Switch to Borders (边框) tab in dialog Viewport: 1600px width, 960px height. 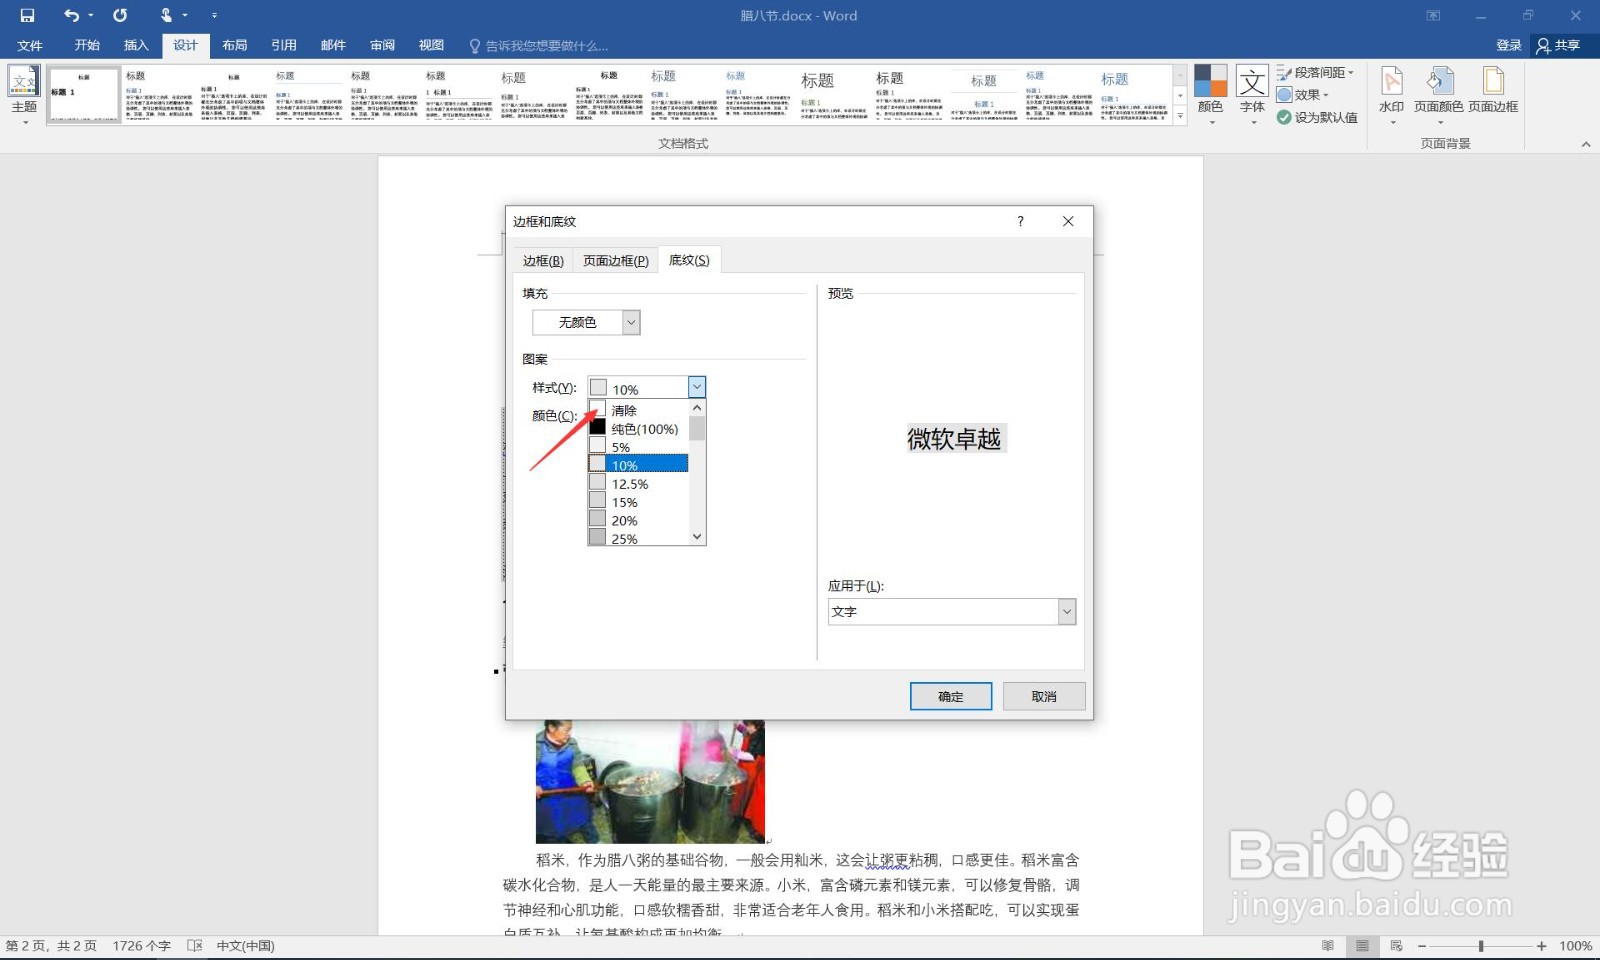(x=543, y=260)
